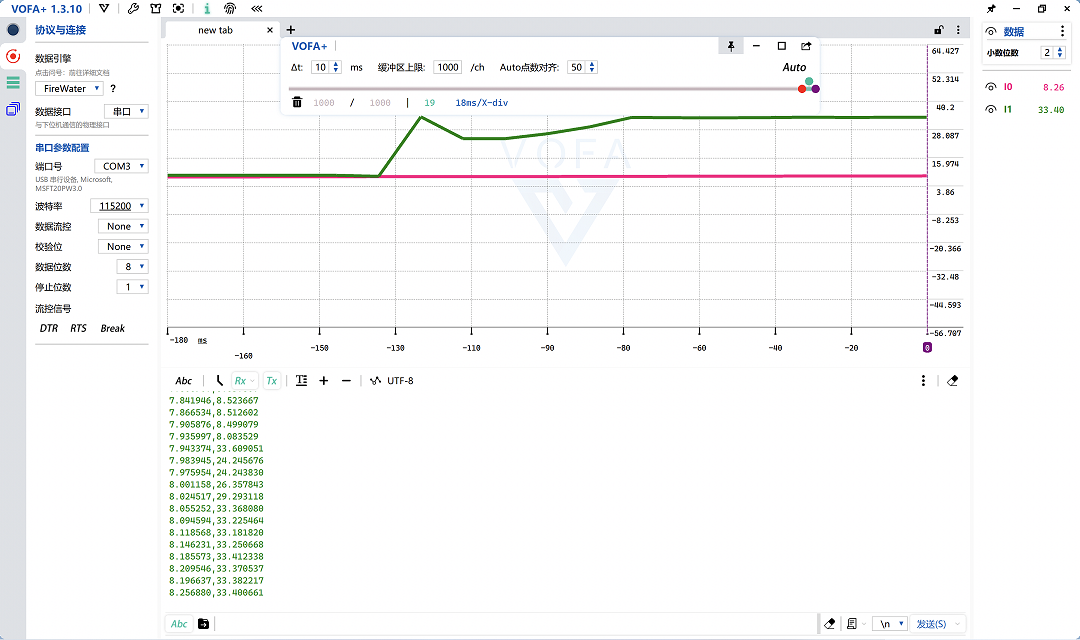The image size is (1080, 640).
Task: Open the tab bar three-dot menu
Action: click(958, 30)
